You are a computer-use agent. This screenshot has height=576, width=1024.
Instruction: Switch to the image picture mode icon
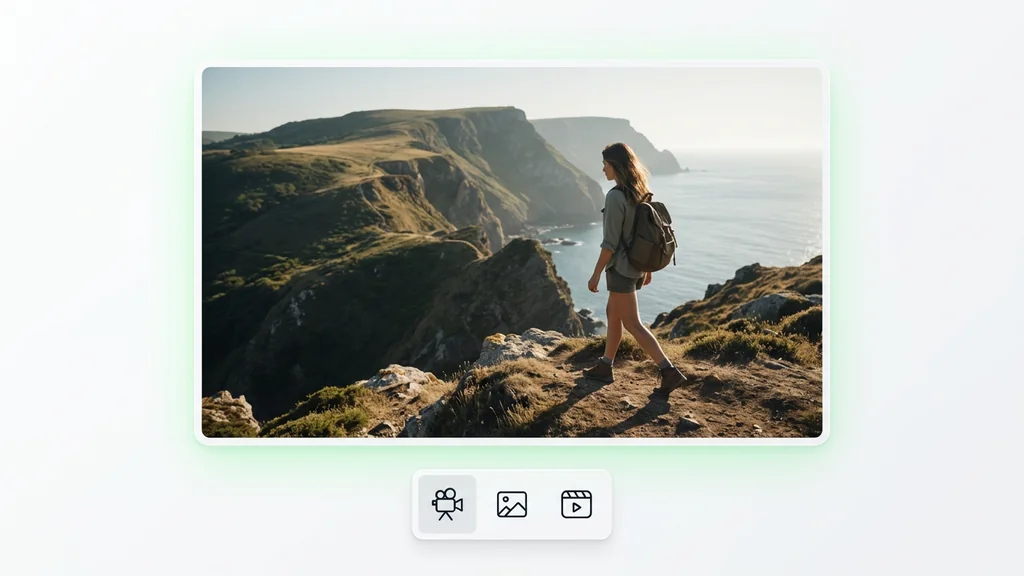(512, 504)
